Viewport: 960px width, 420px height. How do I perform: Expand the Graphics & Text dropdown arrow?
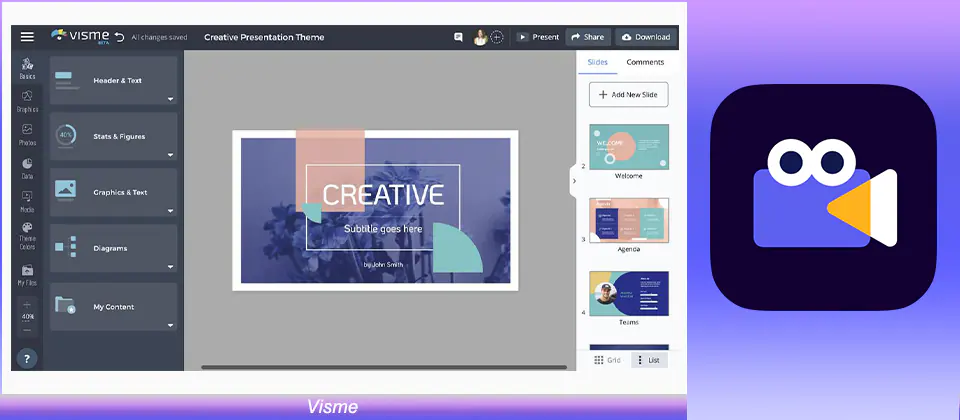pos(170,211)
